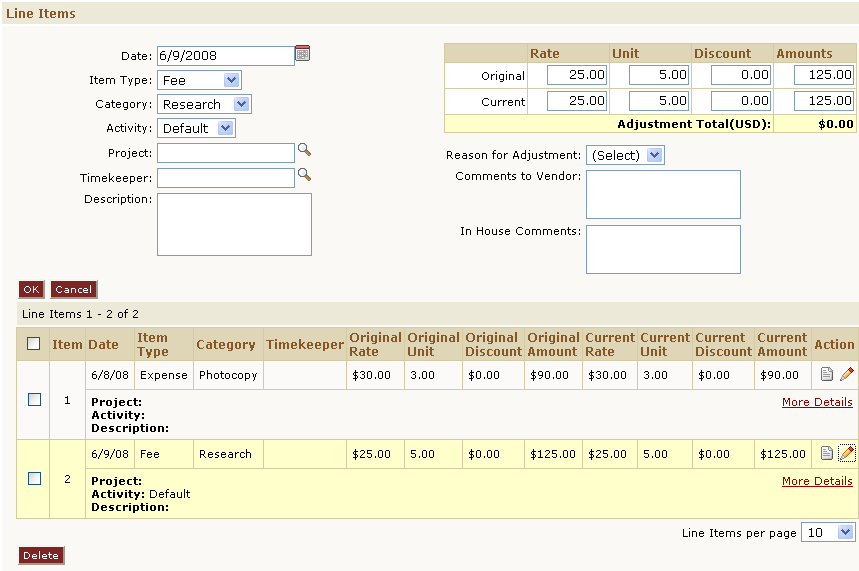Click the 6/8/08 date cell

coord(110,375)
